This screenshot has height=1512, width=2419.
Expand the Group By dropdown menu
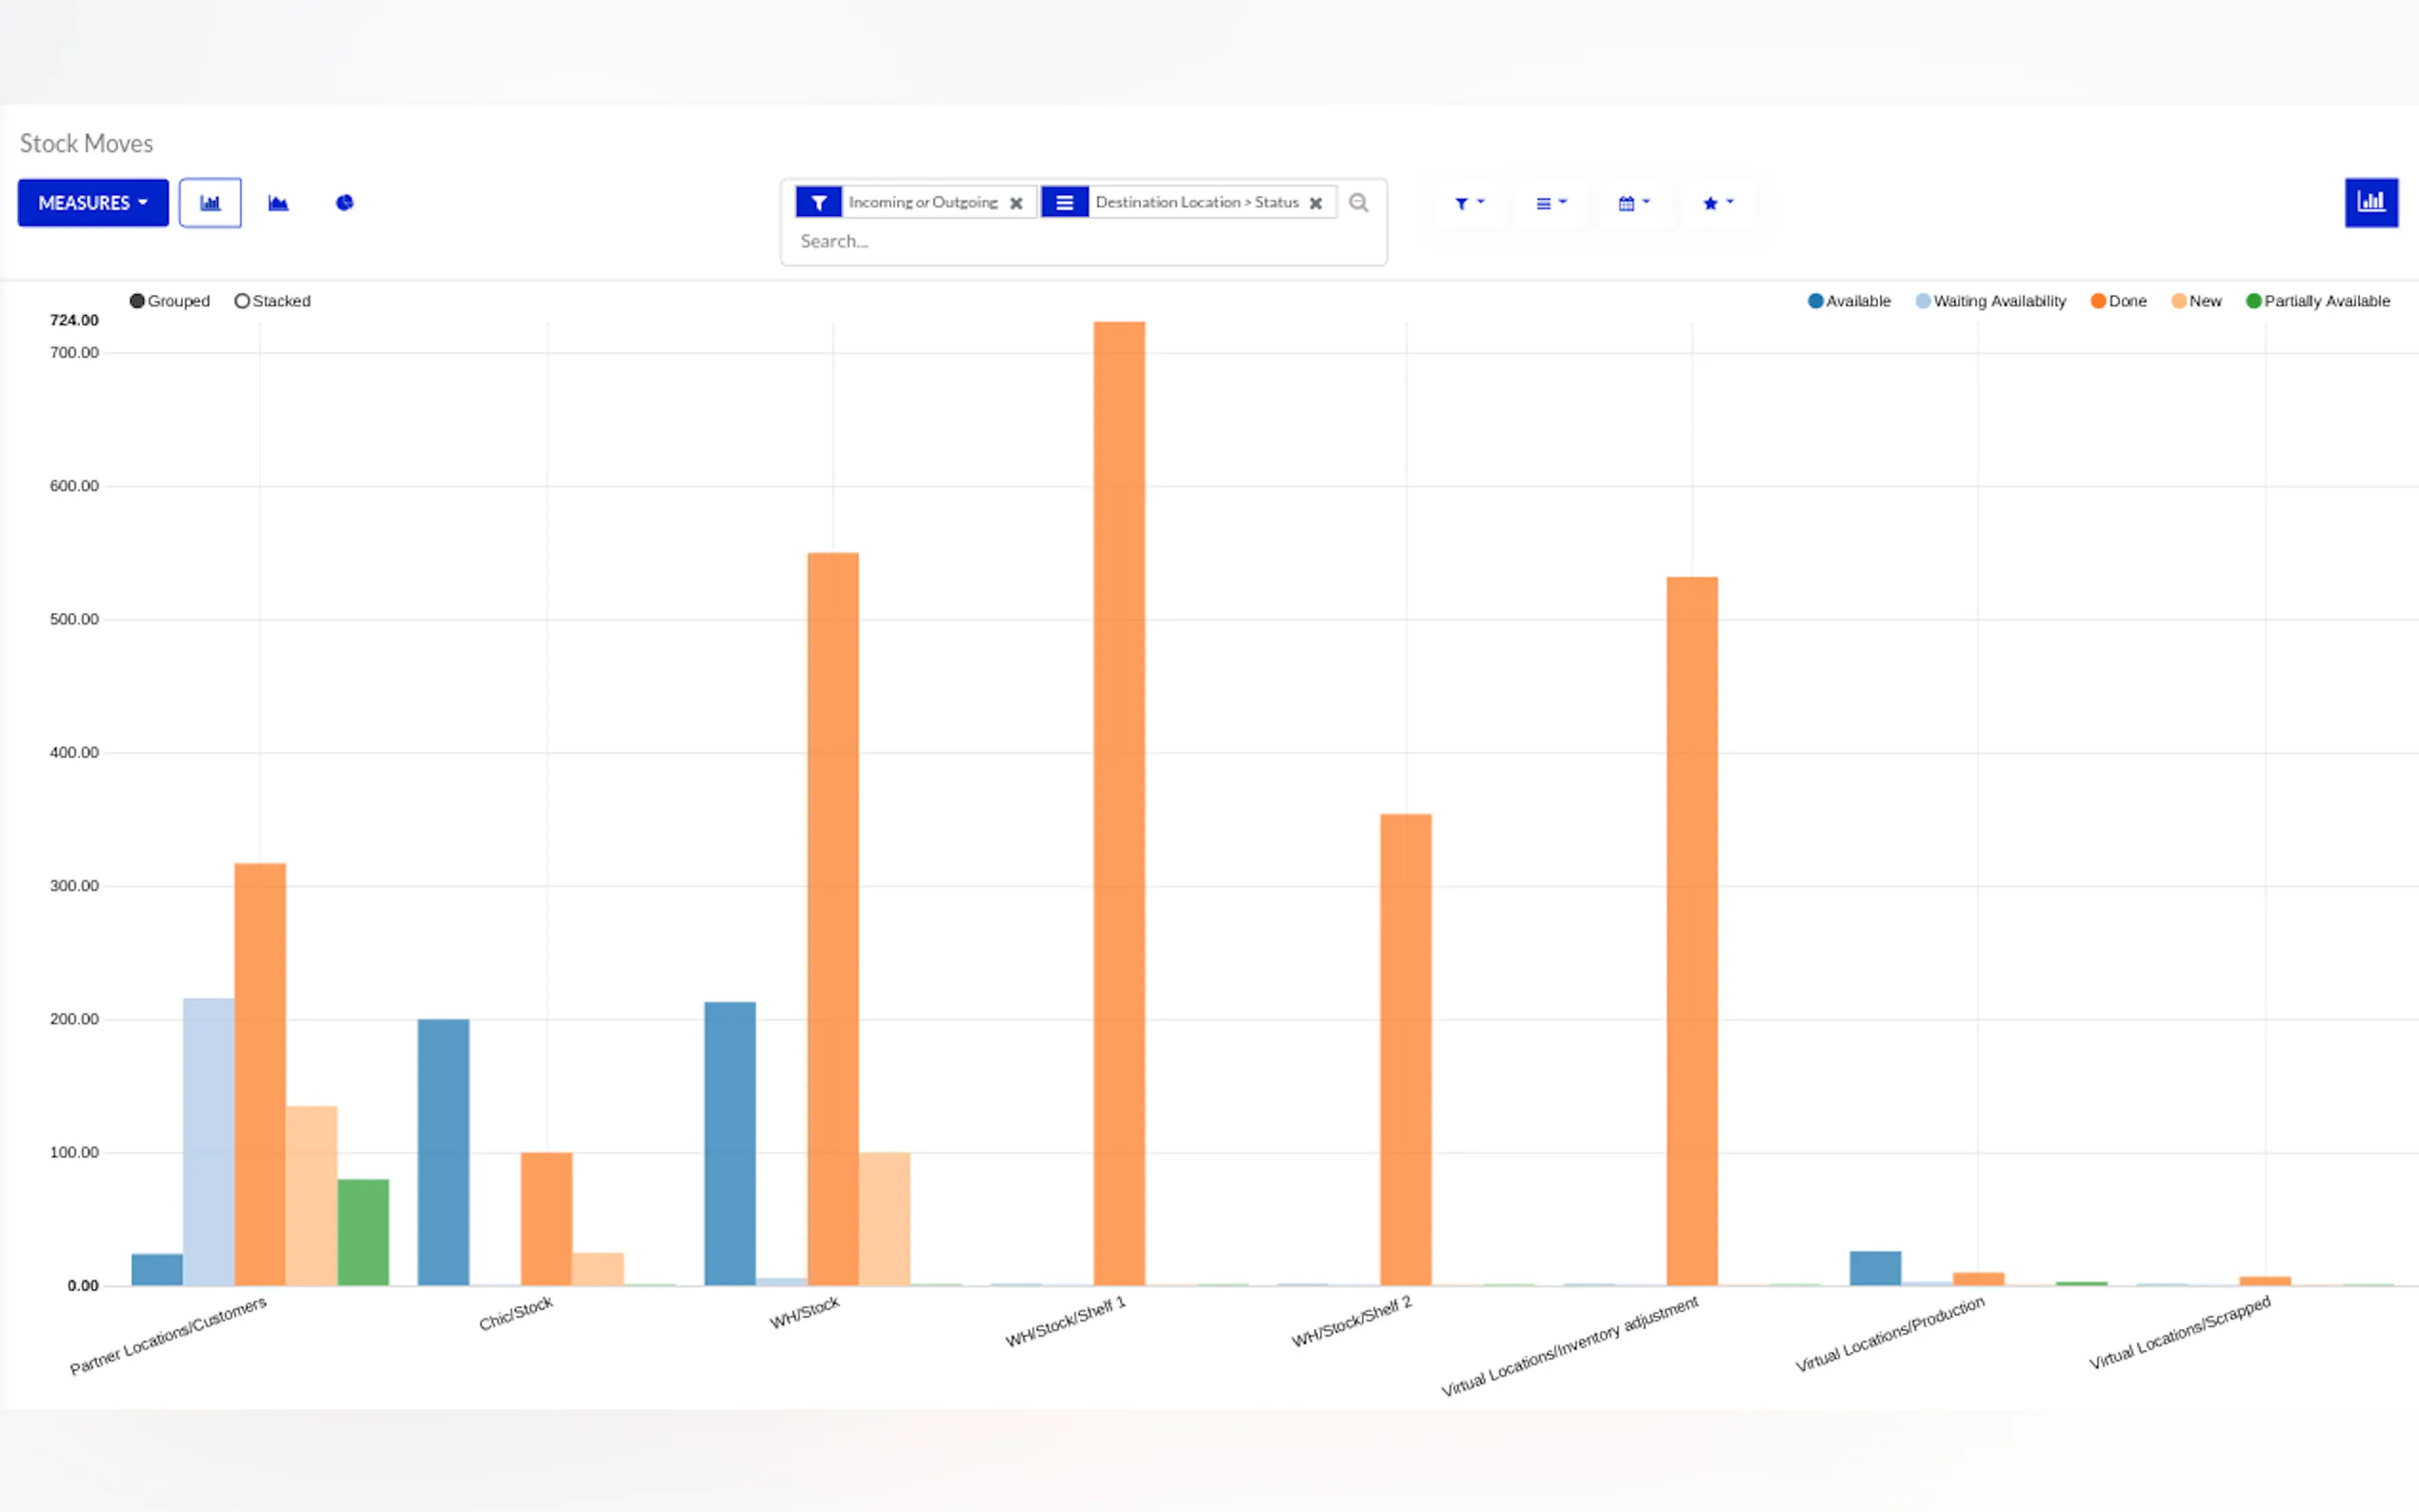pyautogui.click(x=1551, y=203)
